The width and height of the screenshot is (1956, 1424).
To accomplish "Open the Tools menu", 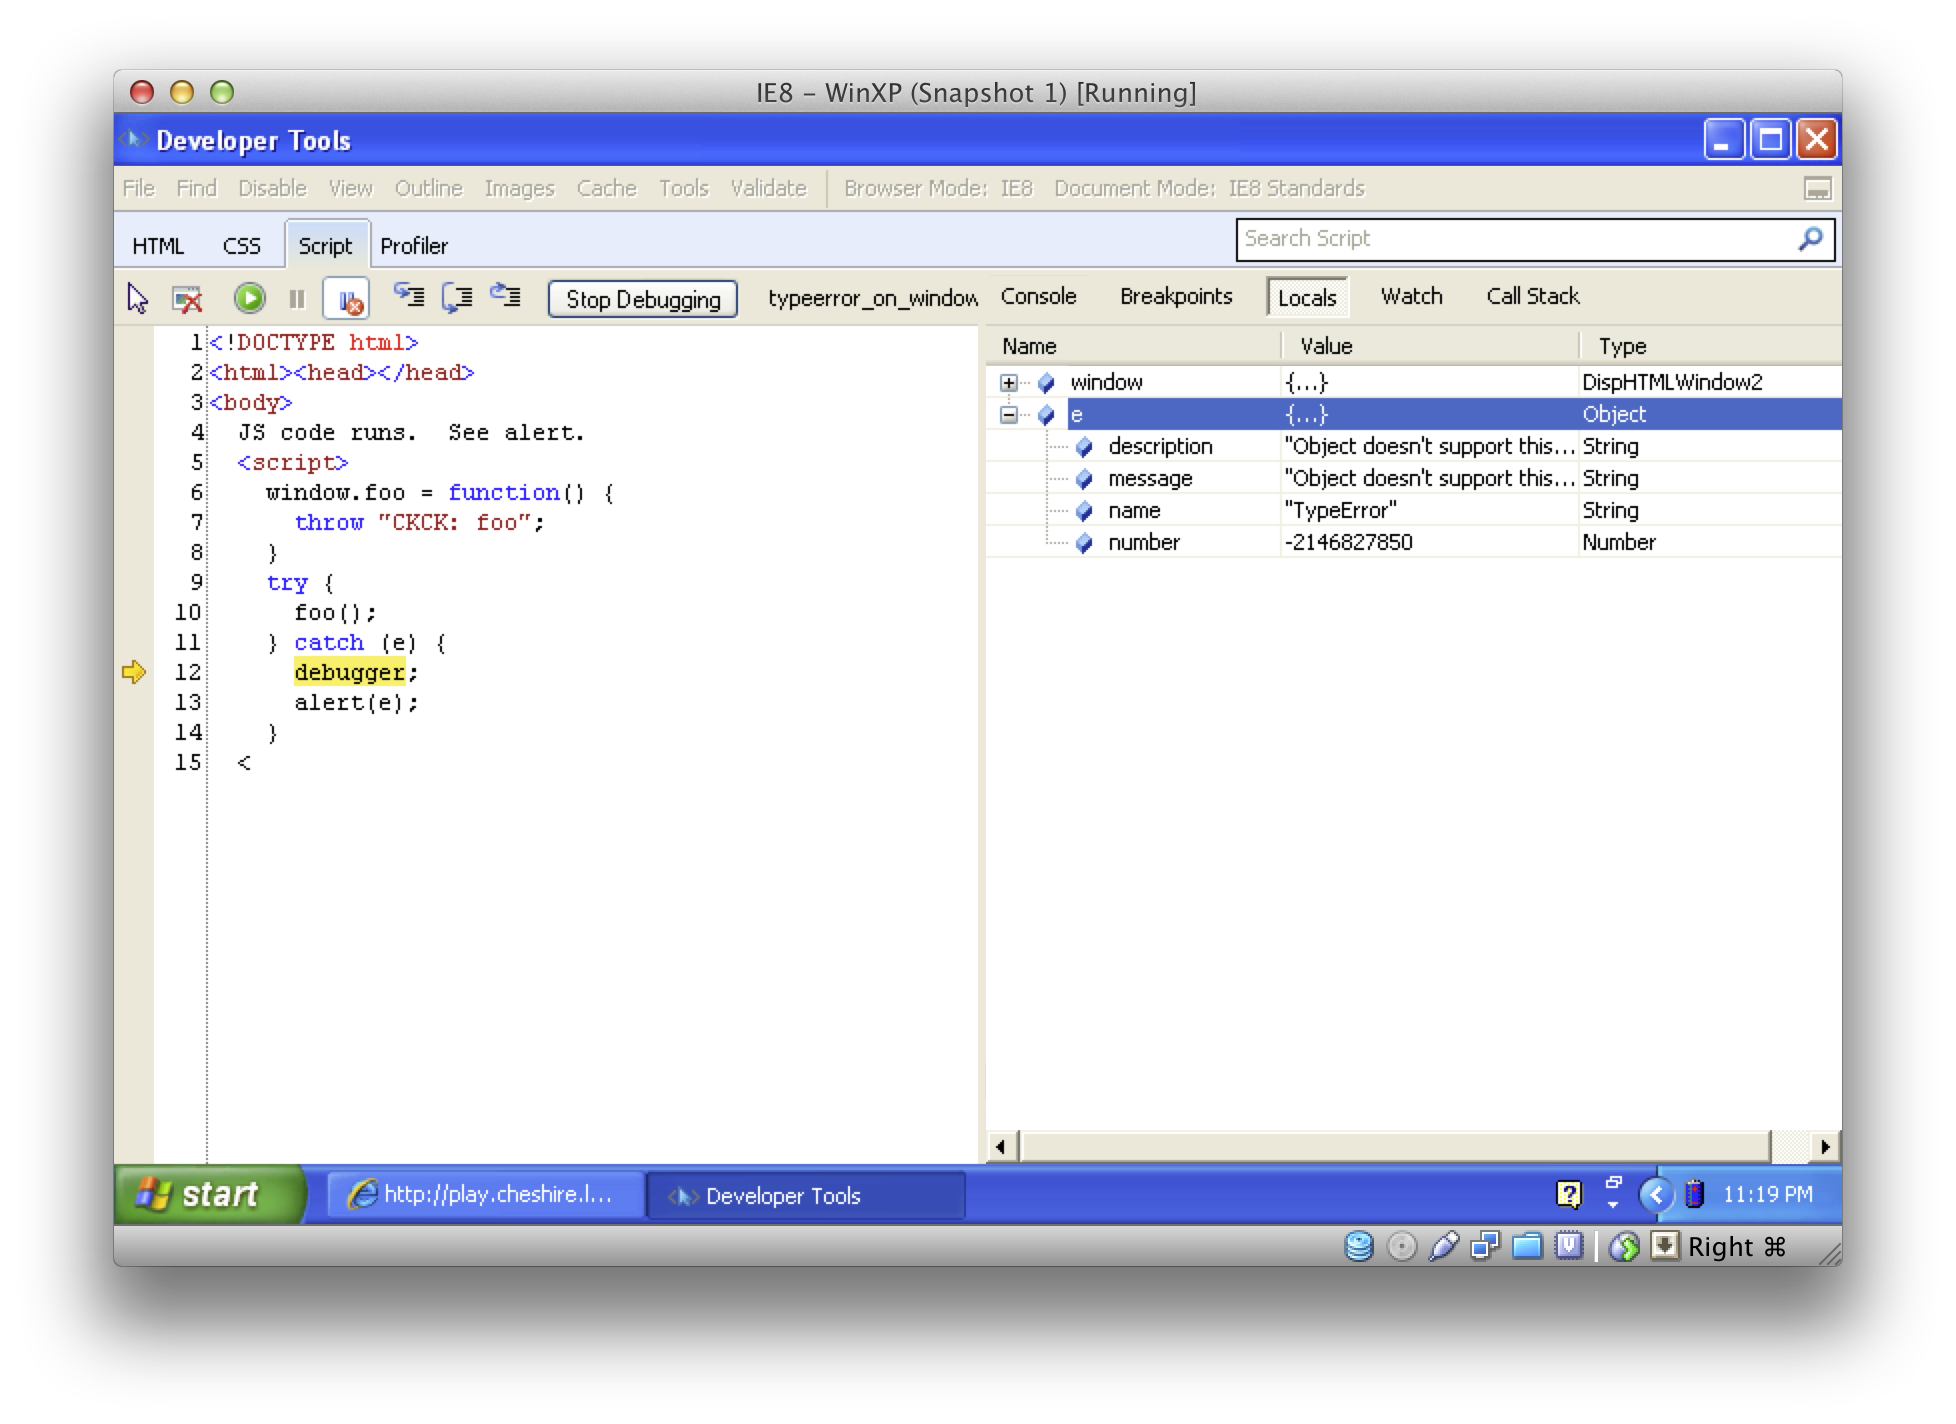I will (684, 189).
